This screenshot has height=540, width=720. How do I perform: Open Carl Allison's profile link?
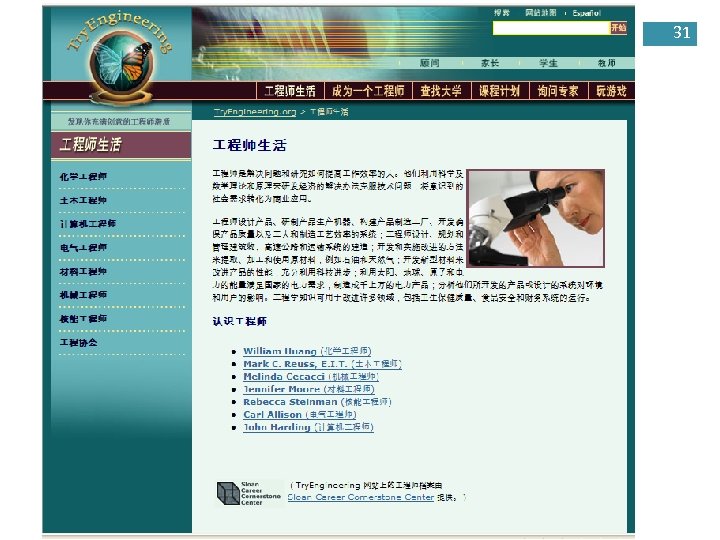[x=300, y=415]
